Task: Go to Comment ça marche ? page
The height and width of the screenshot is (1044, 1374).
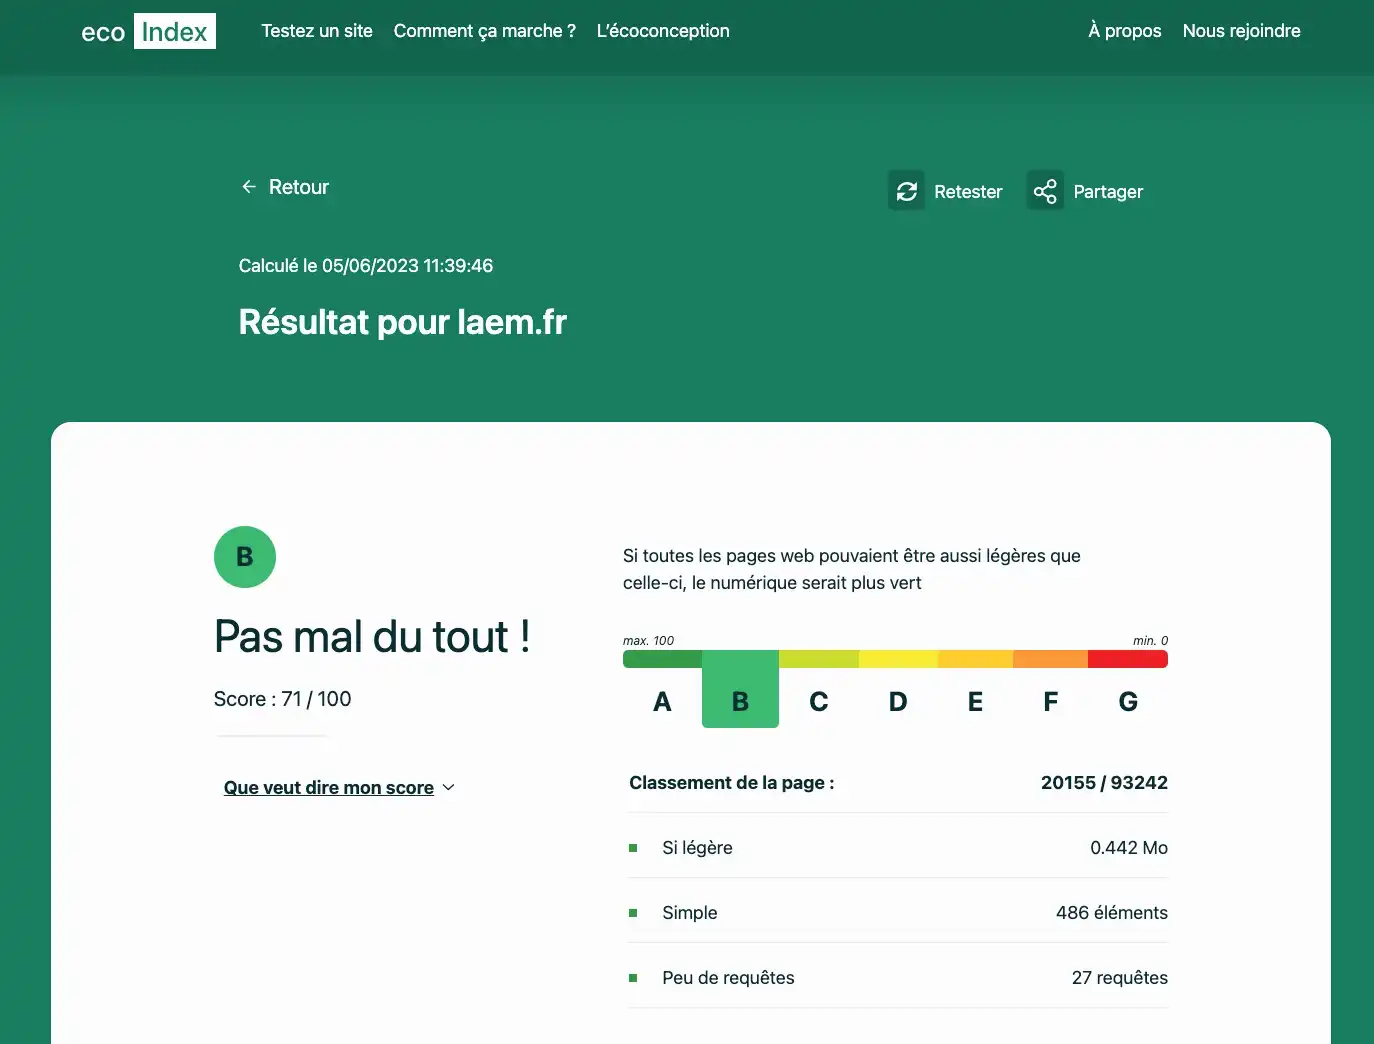Action: [485, 31]
